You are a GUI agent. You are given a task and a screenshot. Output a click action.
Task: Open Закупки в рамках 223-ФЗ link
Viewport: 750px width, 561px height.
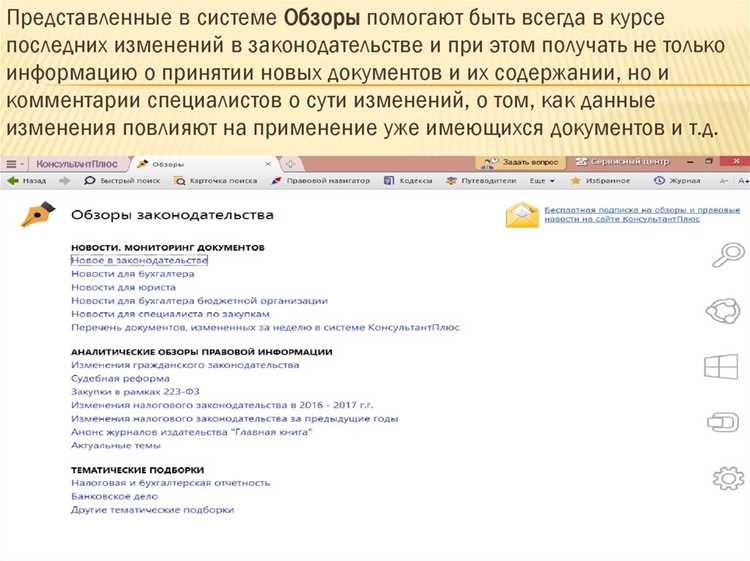[135, 392]
